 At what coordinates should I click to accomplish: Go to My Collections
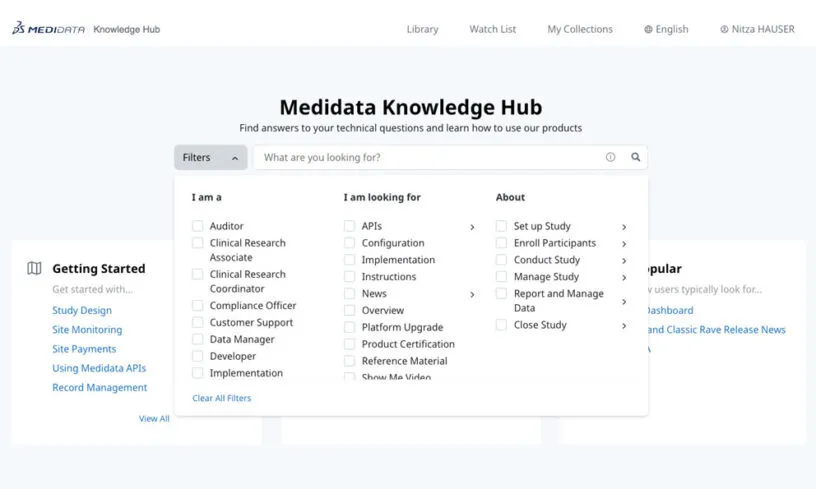pos(580,30)
